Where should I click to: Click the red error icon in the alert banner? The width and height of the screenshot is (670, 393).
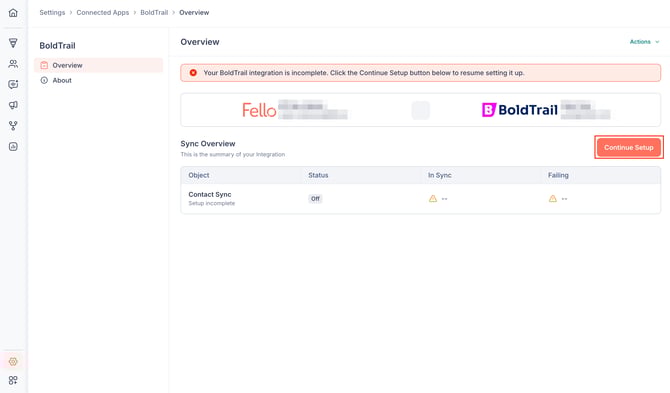[193, 73]
